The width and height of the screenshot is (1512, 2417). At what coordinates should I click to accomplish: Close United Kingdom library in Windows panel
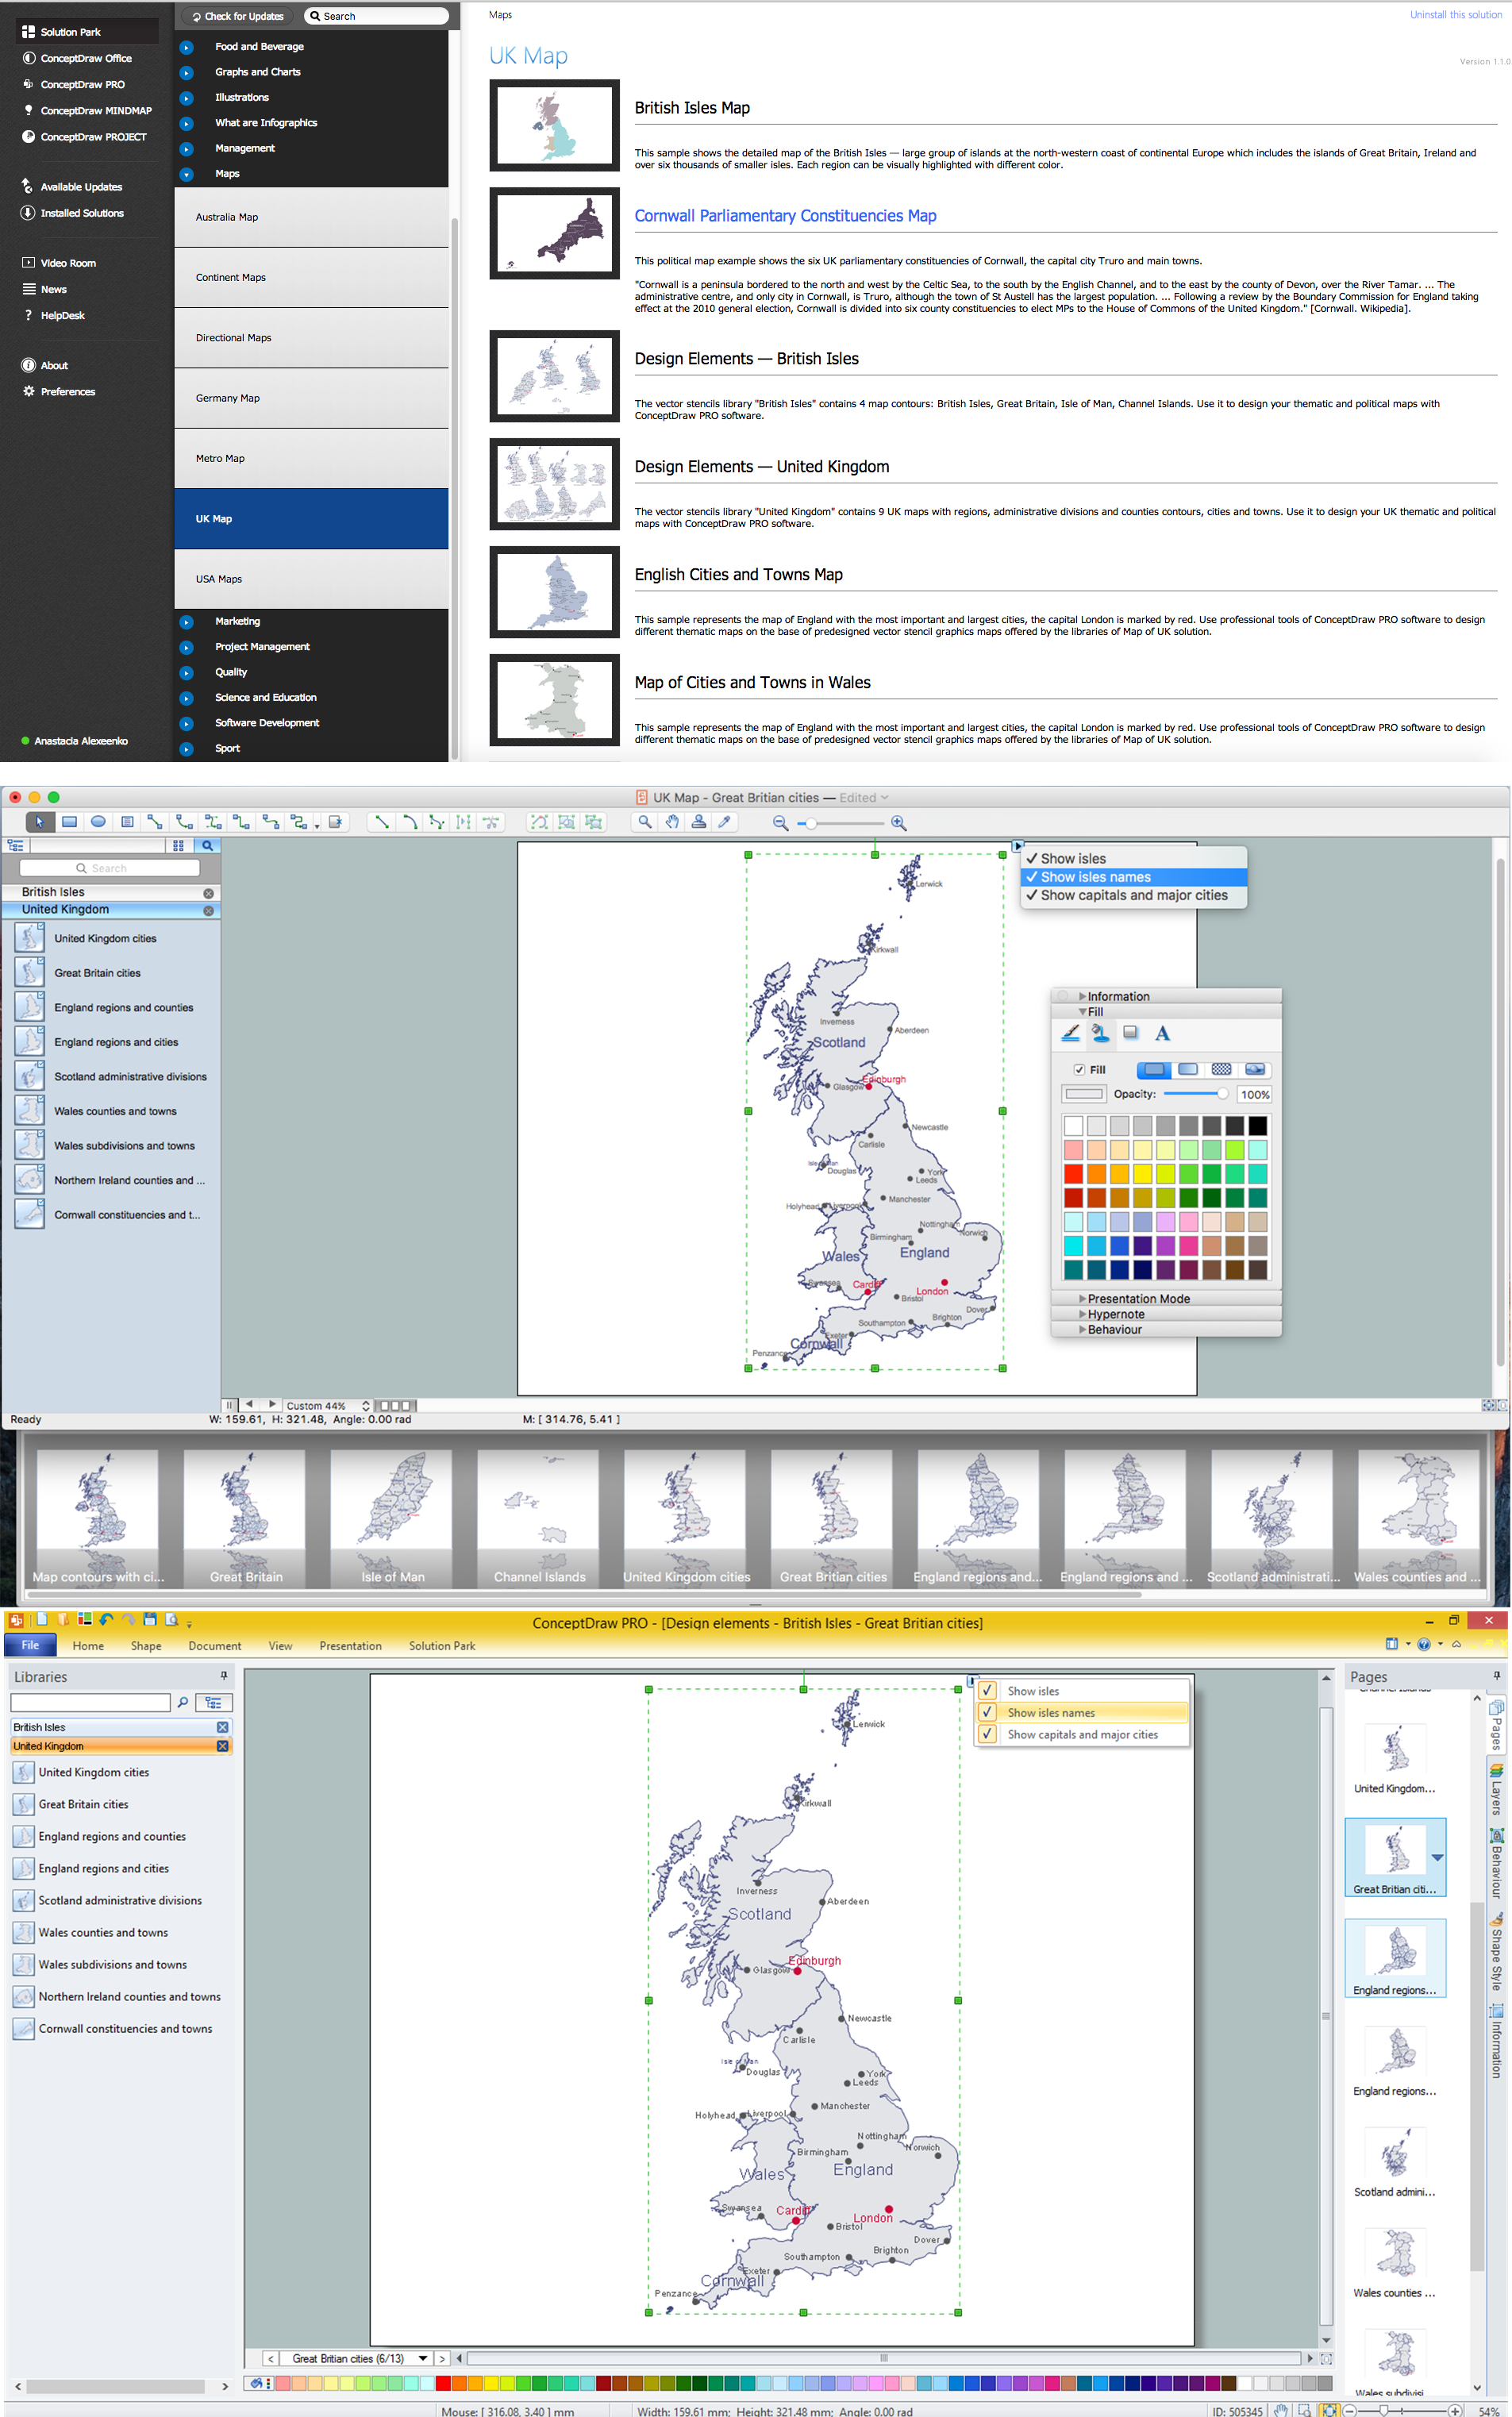[x=222, y=1746]
